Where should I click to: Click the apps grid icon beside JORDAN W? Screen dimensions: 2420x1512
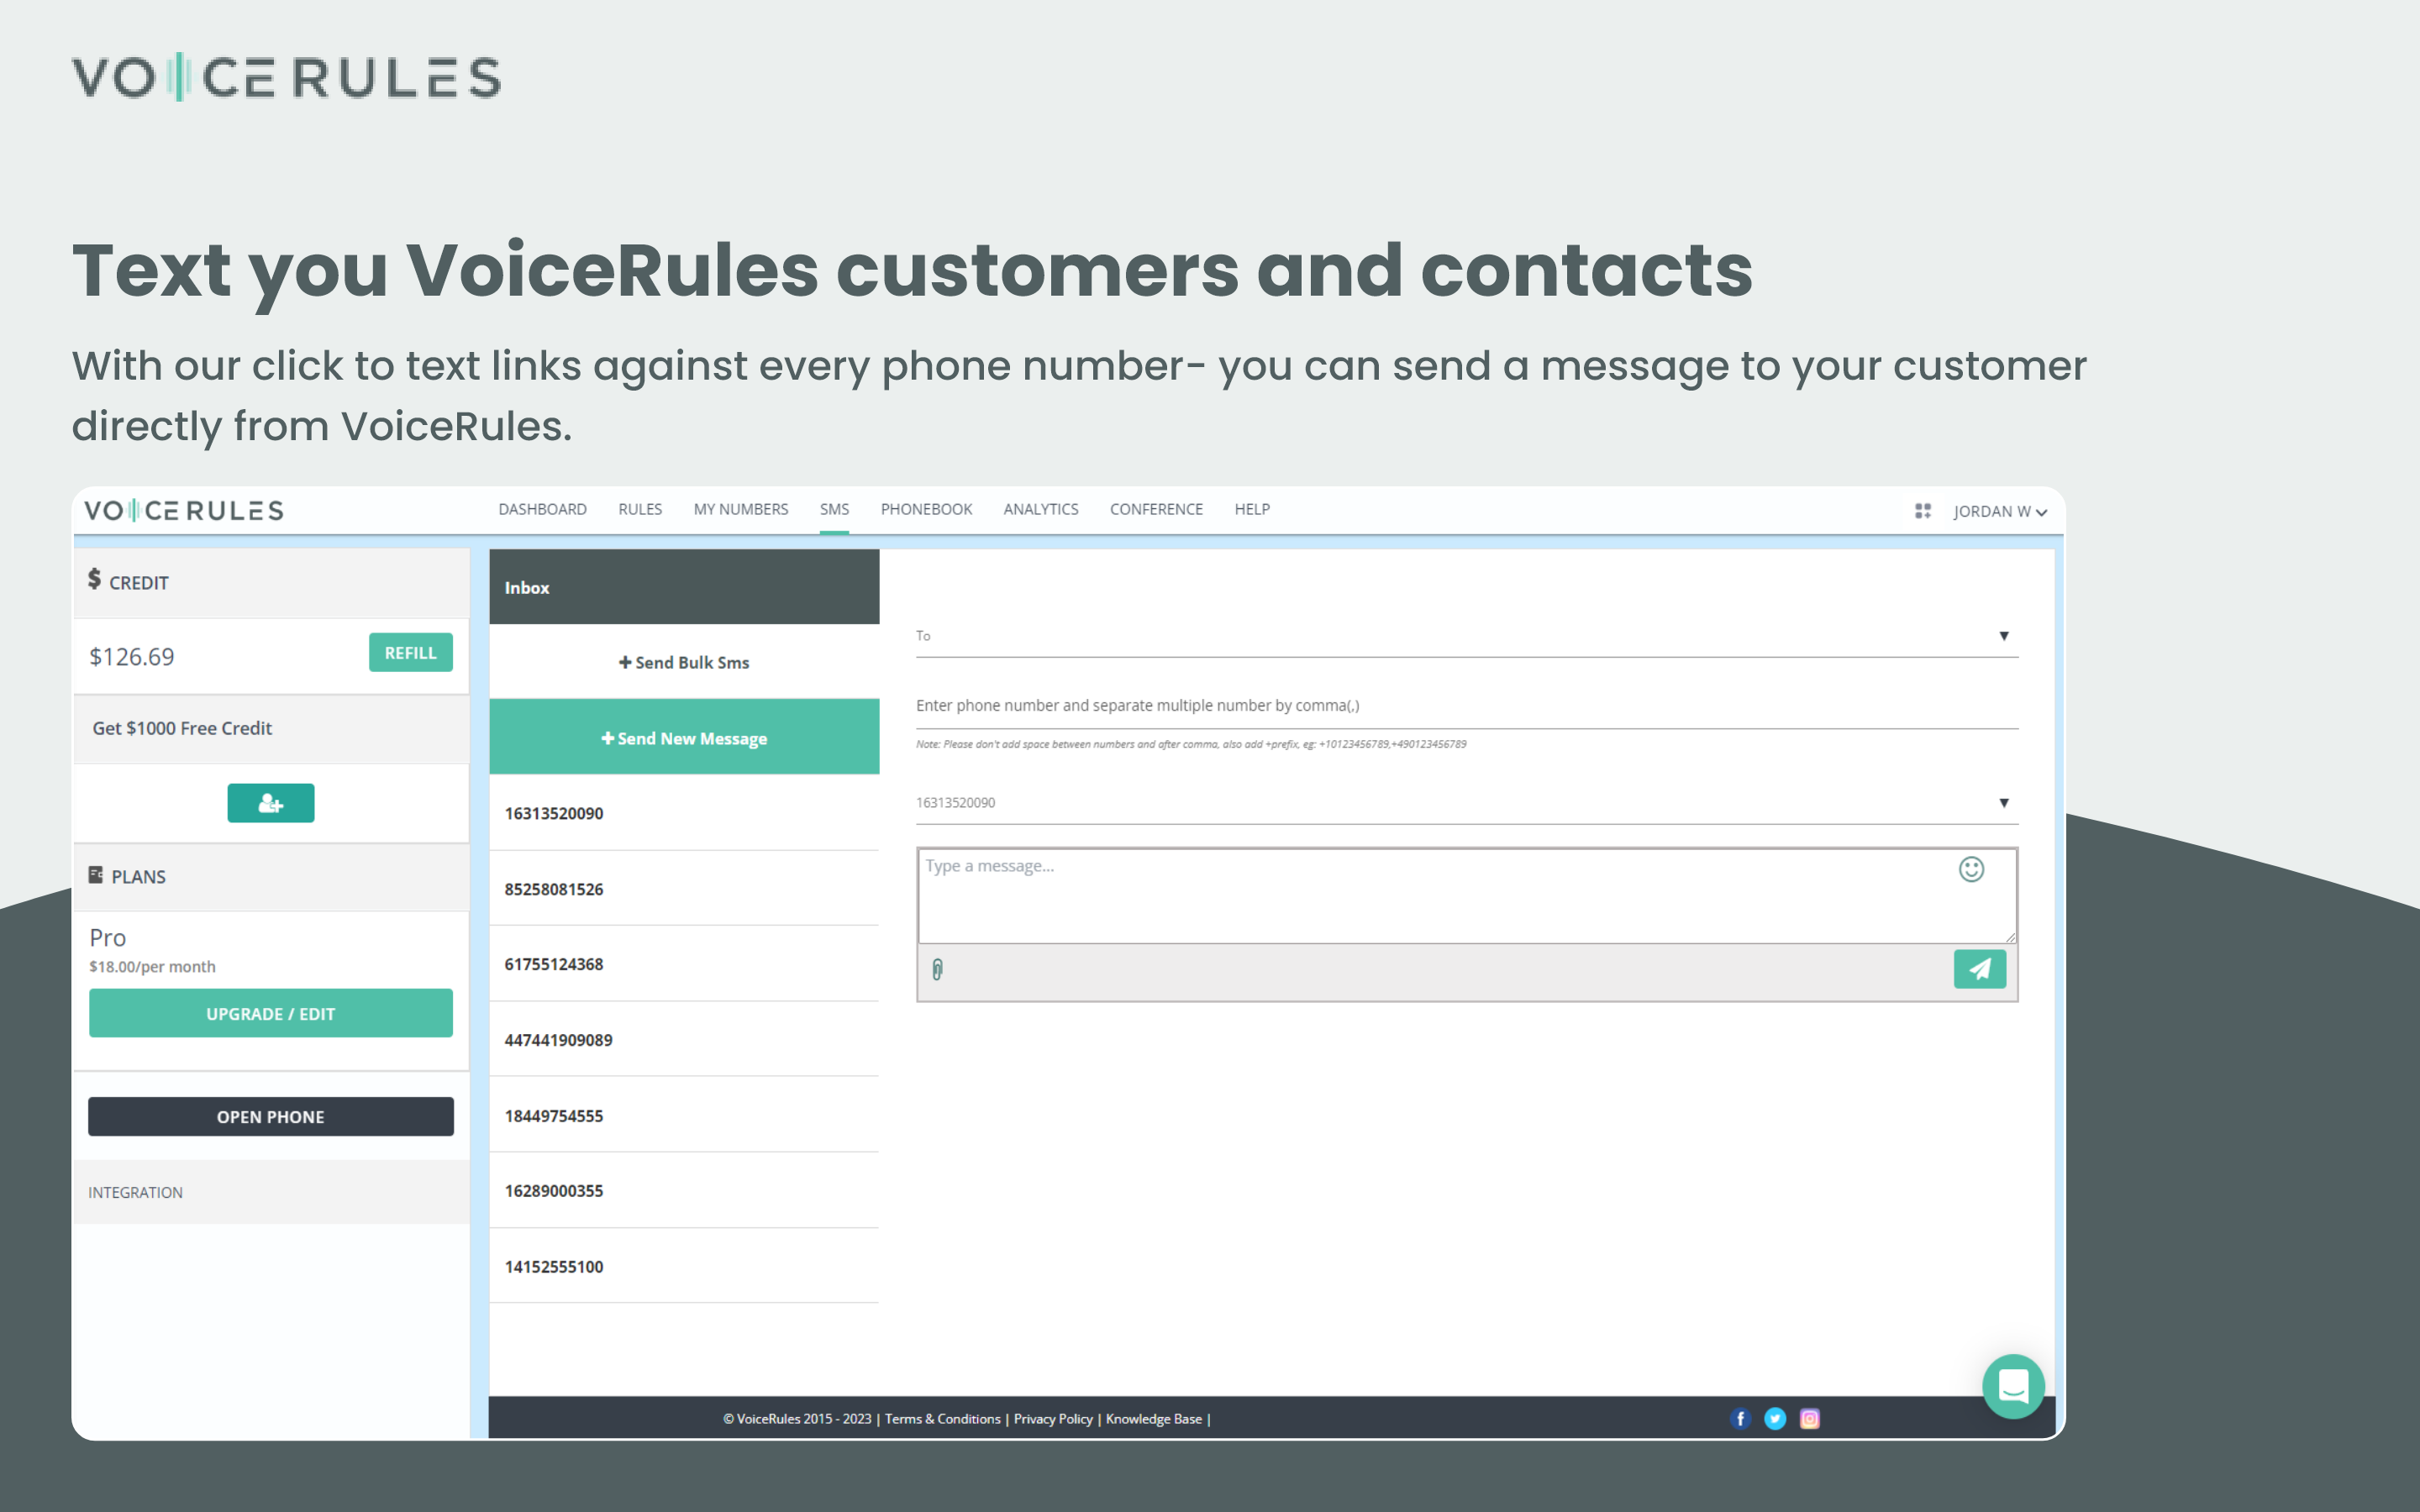click(x=1922, y=511)
